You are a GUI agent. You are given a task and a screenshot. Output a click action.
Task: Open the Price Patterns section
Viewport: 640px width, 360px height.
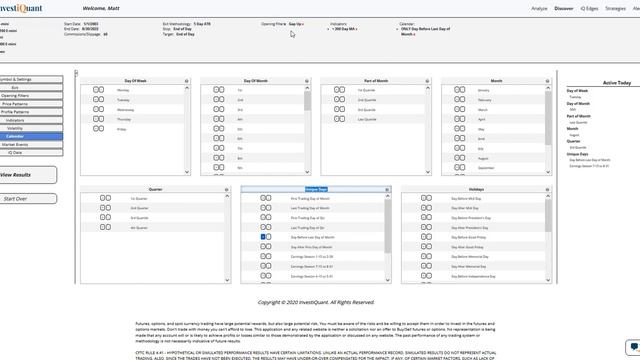pos(31,104)
